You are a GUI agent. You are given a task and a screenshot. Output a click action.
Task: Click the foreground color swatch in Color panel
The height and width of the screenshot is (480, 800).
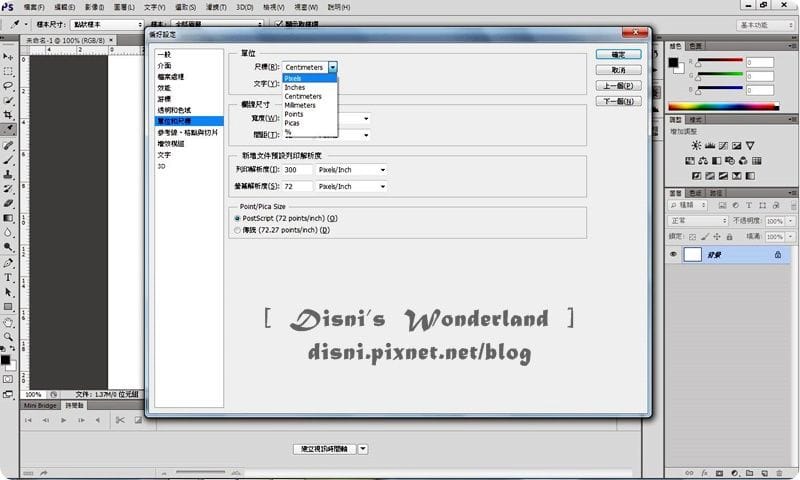point(673,62)
